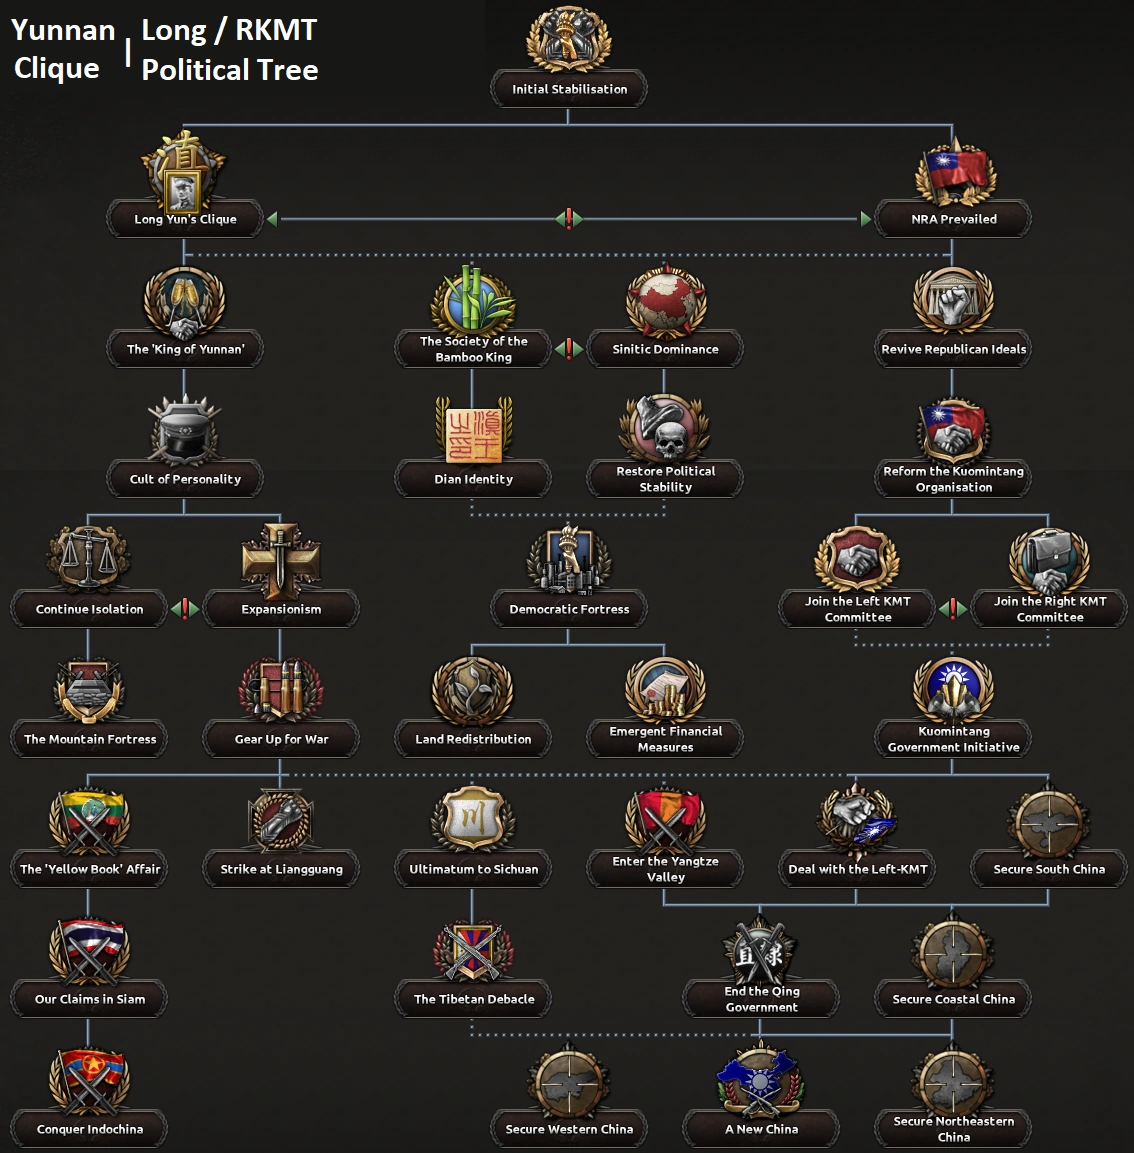This screenshot has height=1153, width=1134.
Task: Select the A New China focus label
Action: point(760,1129)
